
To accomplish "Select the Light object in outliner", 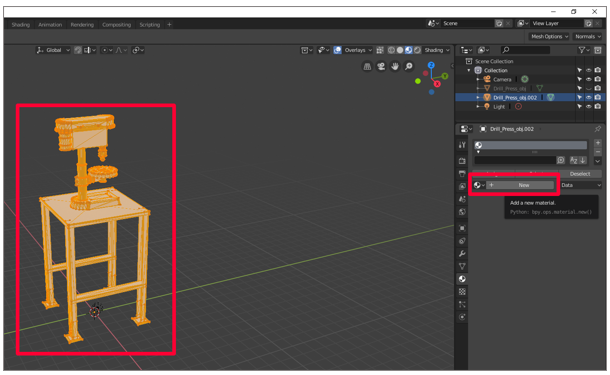I will 499,107.
